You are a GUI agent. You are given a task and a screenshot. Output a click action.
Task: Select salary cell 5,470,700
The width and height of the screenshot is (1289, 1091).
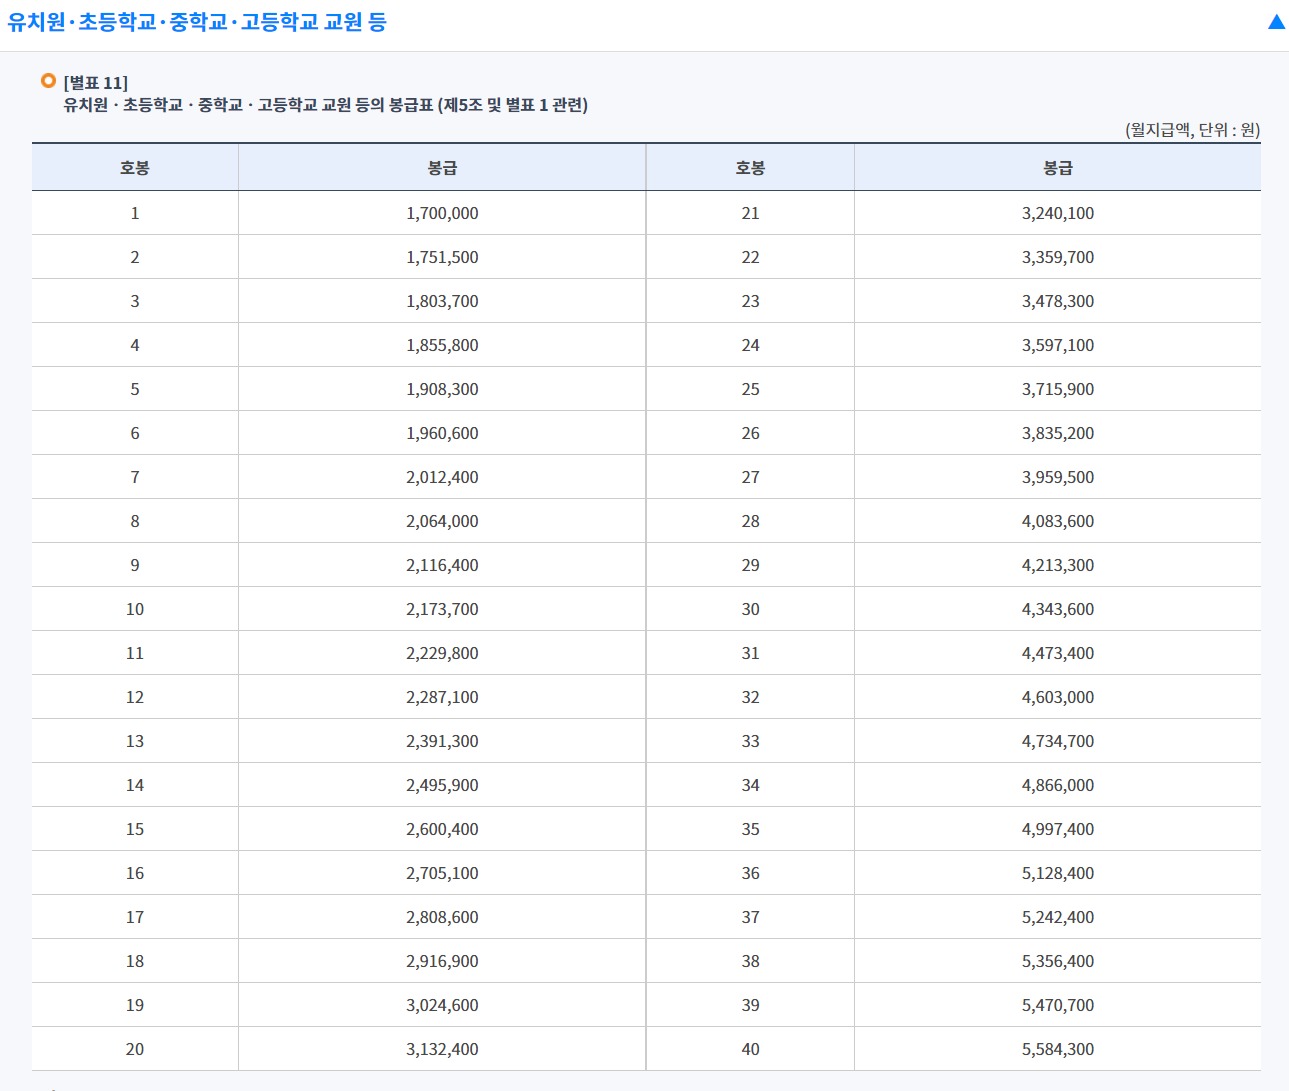(1058, 1005)
